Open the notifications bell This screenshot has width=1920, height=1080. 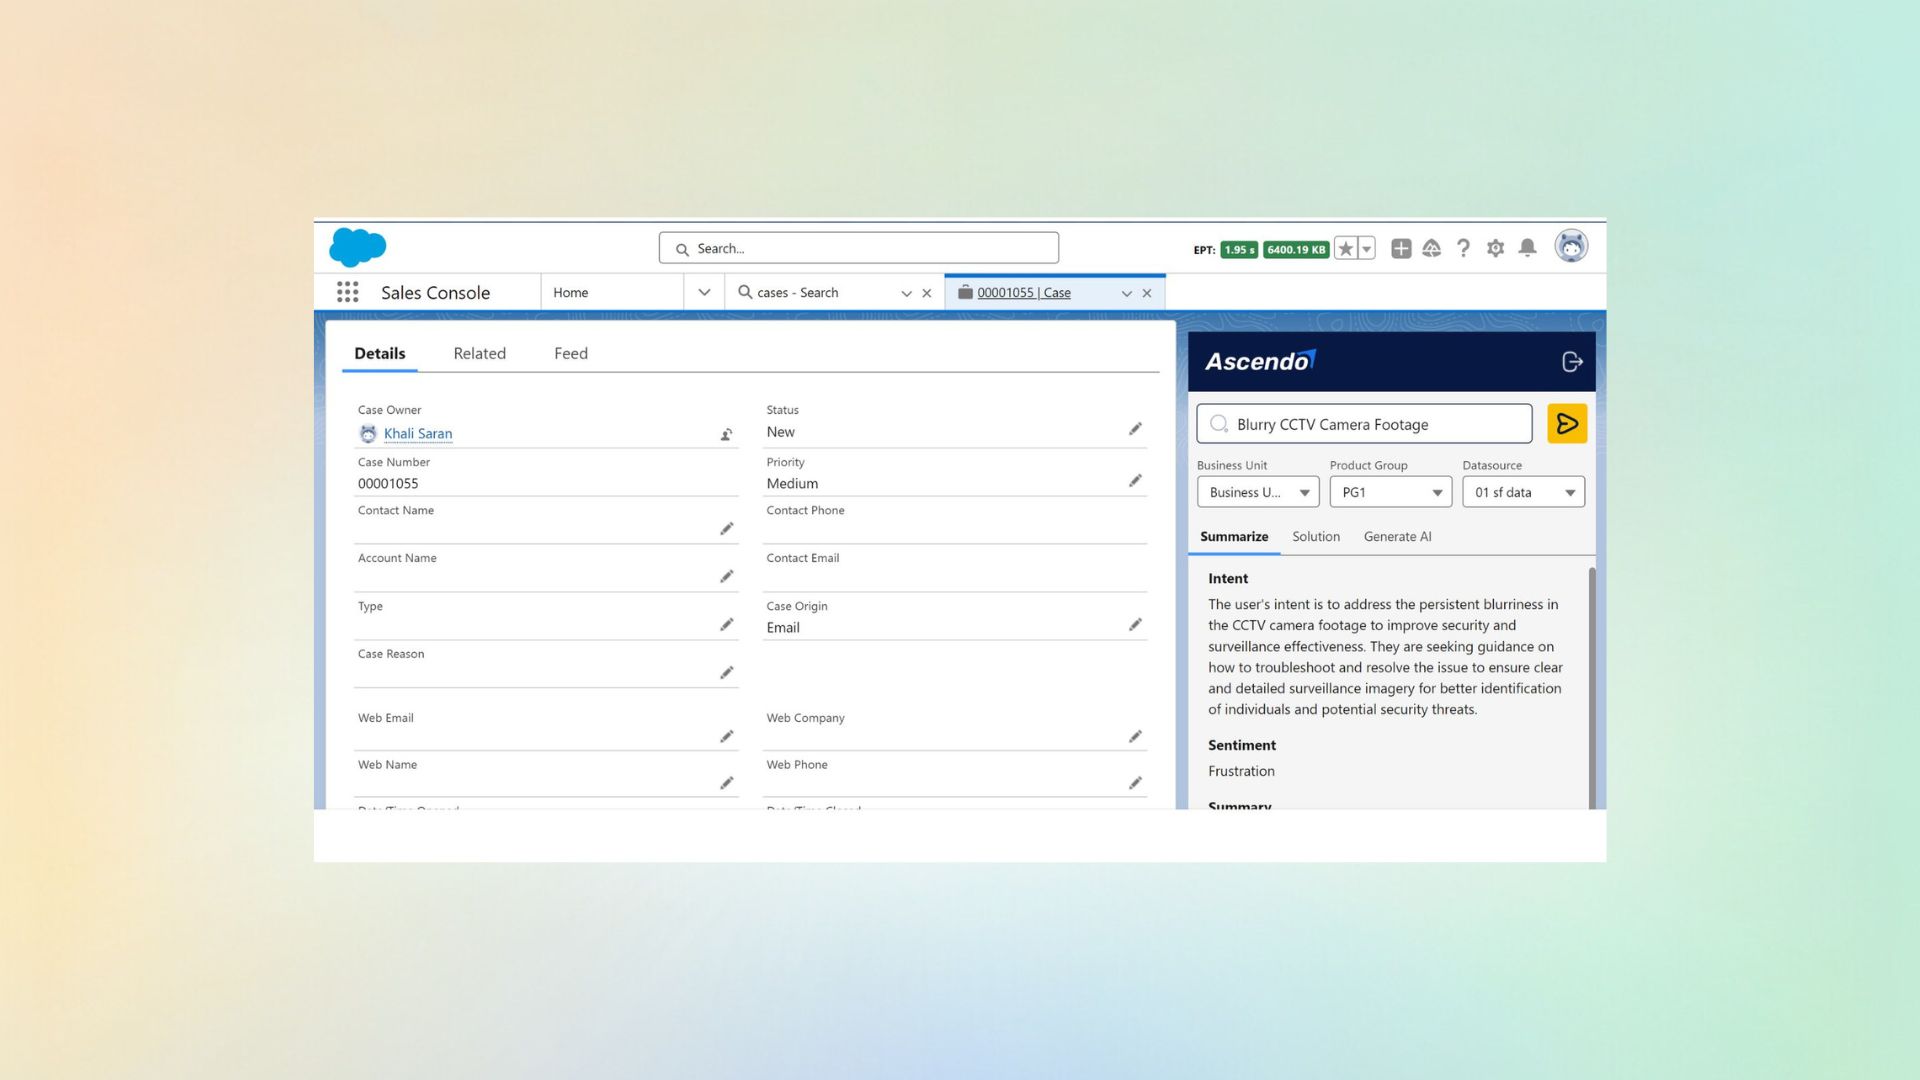tap(1527, 248)
